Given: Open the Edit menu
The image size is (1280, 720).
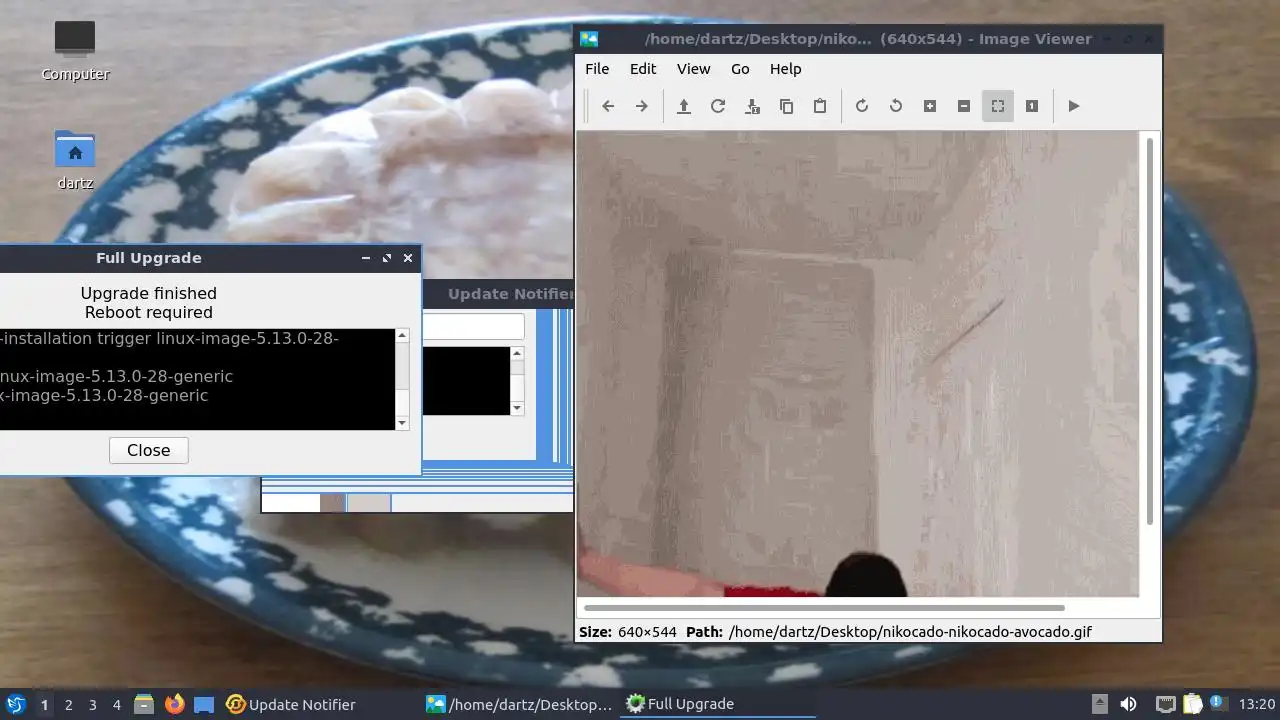Looking at the screenshot, I should click(x=643, y=69).
